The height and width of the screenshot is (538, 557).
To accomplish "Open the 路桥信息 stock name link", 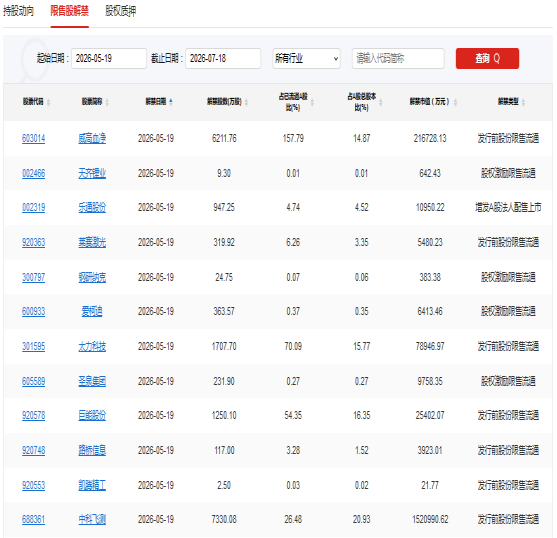I will (92, 450).
